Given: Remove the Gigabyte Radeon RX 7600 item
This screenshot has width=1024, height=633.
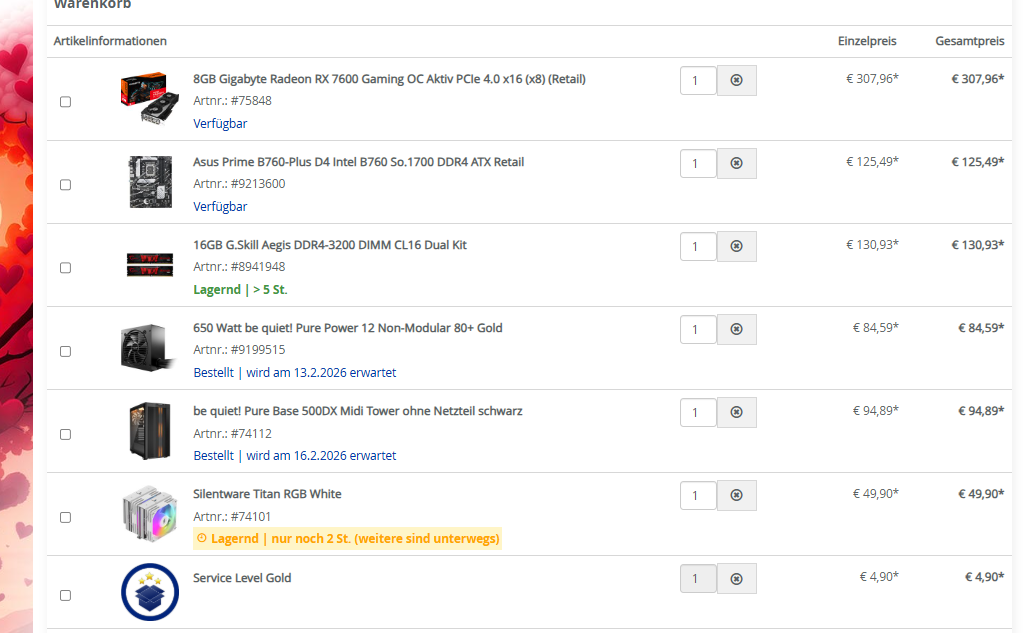Looking at the screenshot, I should pos(736,80).
